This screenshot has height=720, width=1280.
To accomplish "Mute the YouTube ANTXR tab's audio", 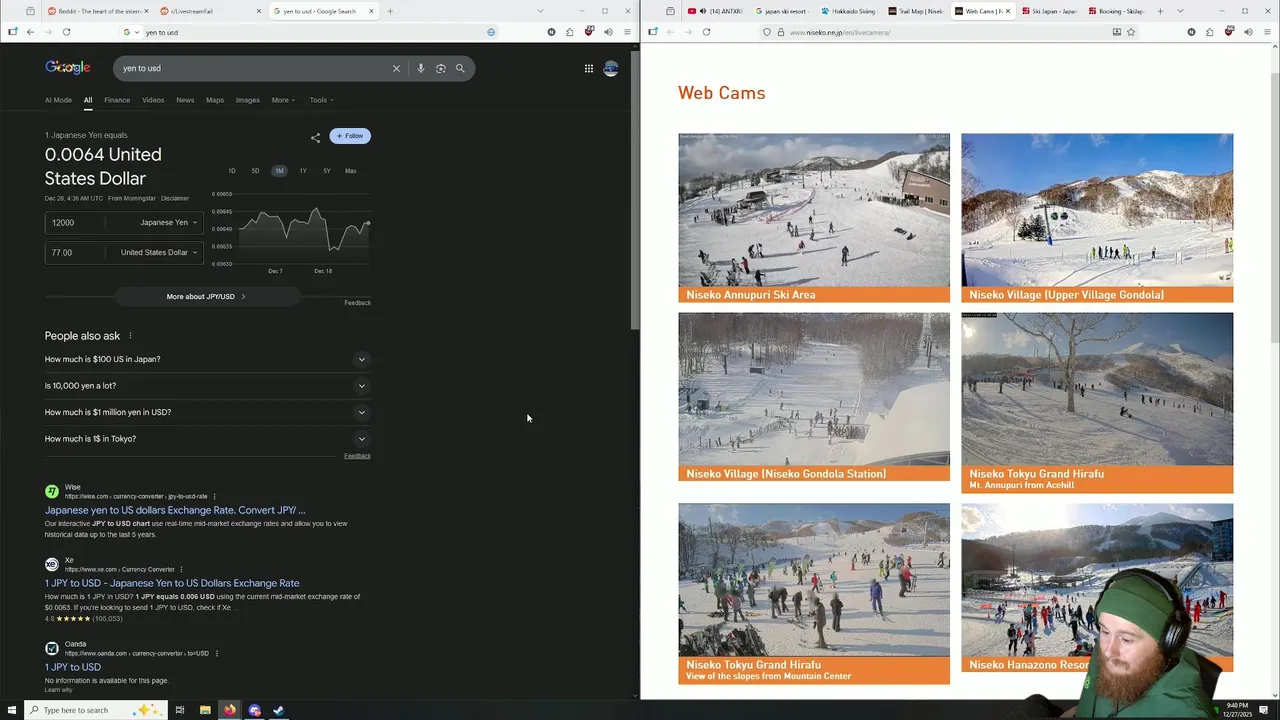I will click(x=703, y=11).
